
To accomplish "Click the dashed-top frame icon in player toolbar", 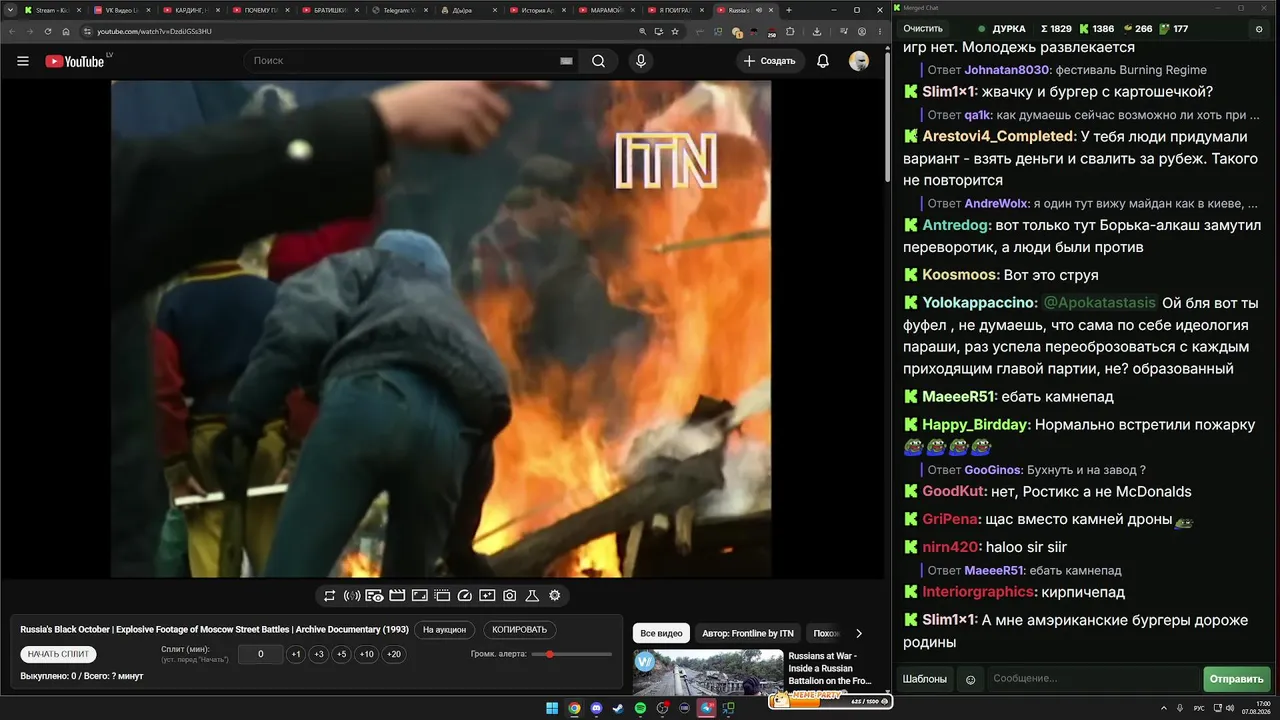I will [x=442, y=596].
